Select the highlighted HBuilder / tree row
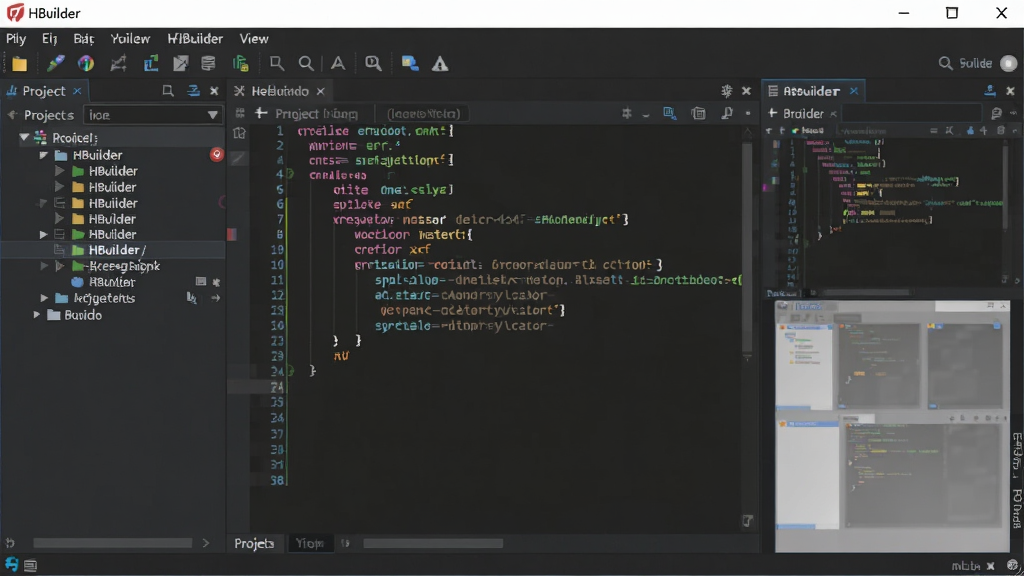1024x576 pixels. click(113, 250)
